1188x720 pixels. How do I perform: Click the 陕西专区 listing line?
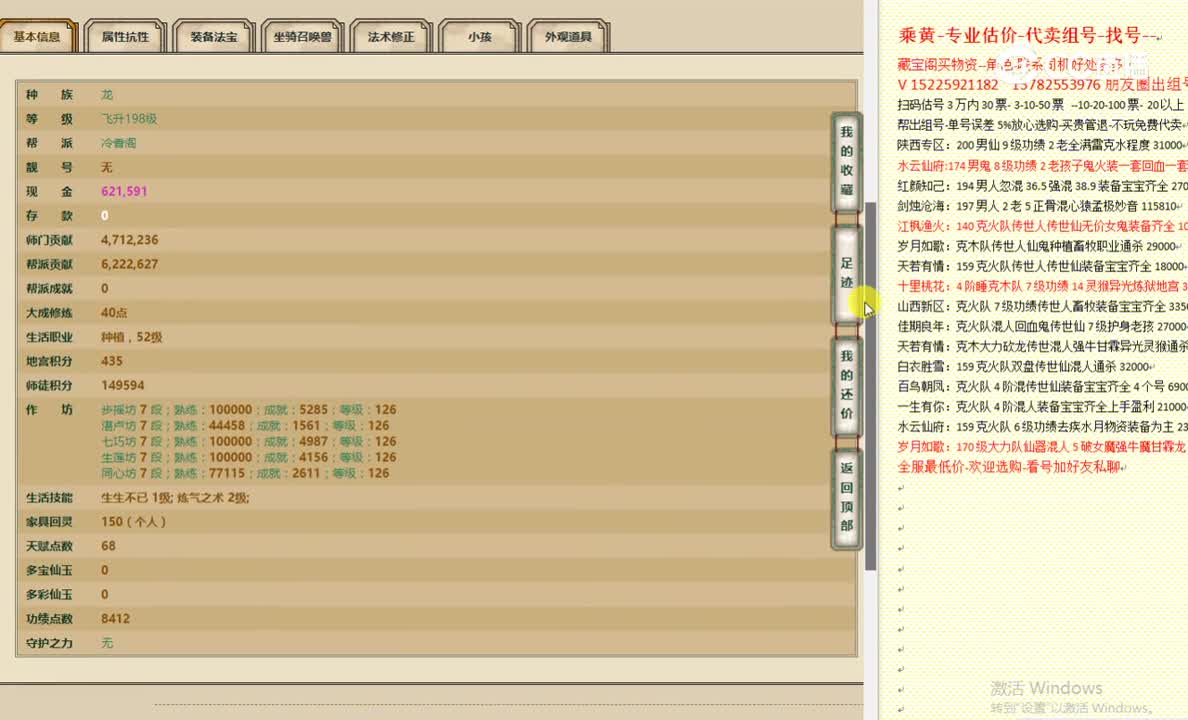(x=1043, y=145)
